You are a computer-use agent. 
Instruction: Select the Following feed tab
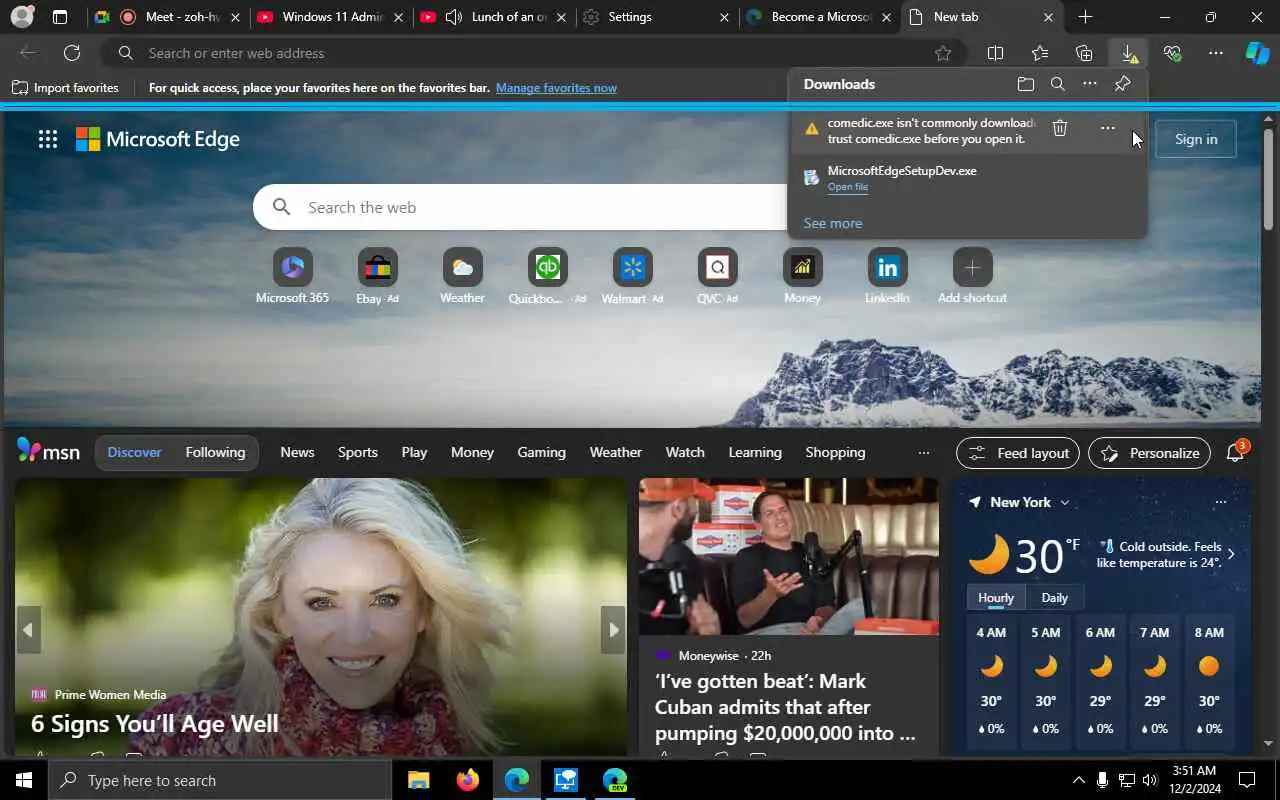tap(215, 453)
